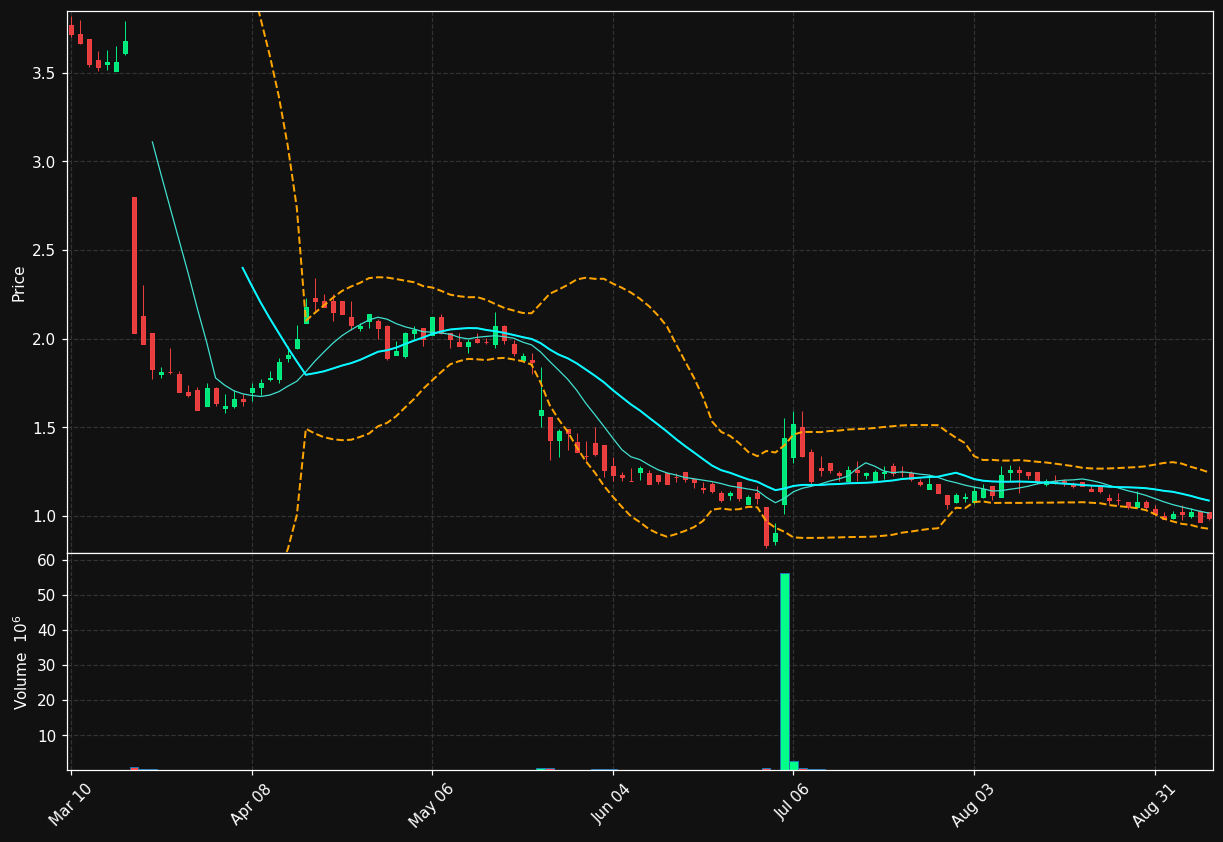Click the 2.5 price tick label
This screenshot has width=1223, height=842.
click(46, 251)
